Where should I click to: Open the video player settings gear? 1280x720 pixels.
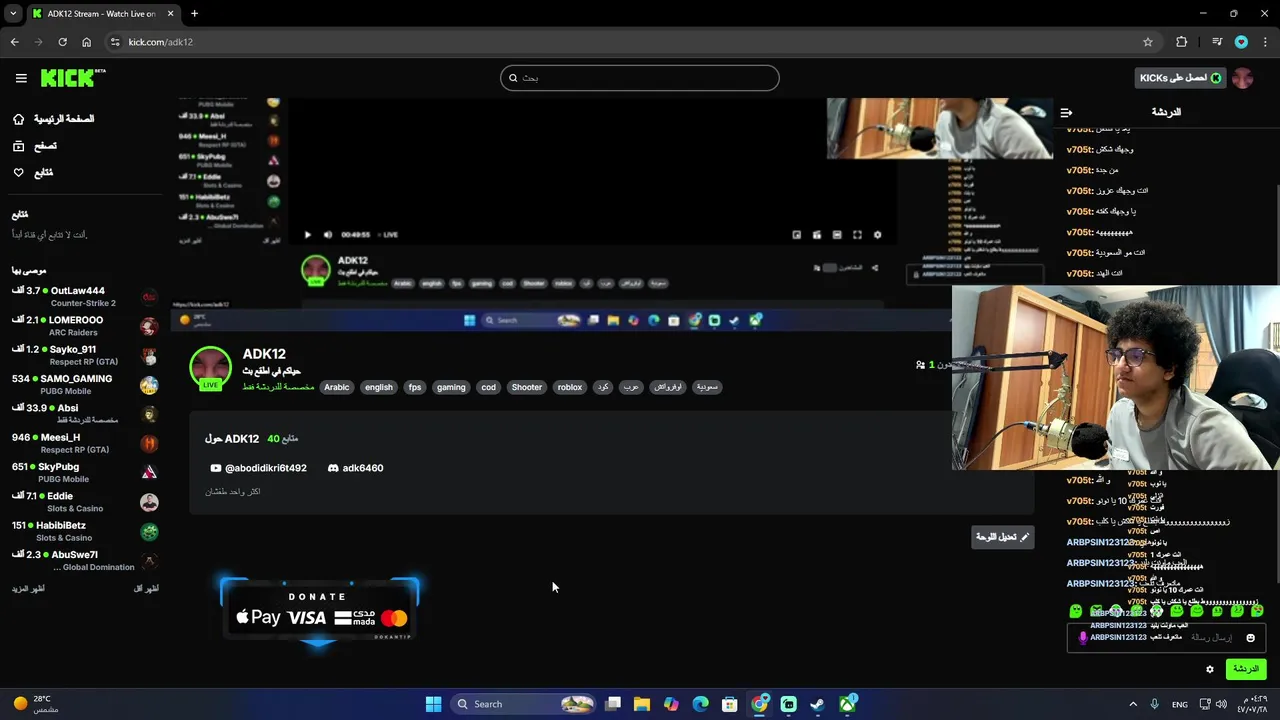pyautogui.click(x=877, y=235)
